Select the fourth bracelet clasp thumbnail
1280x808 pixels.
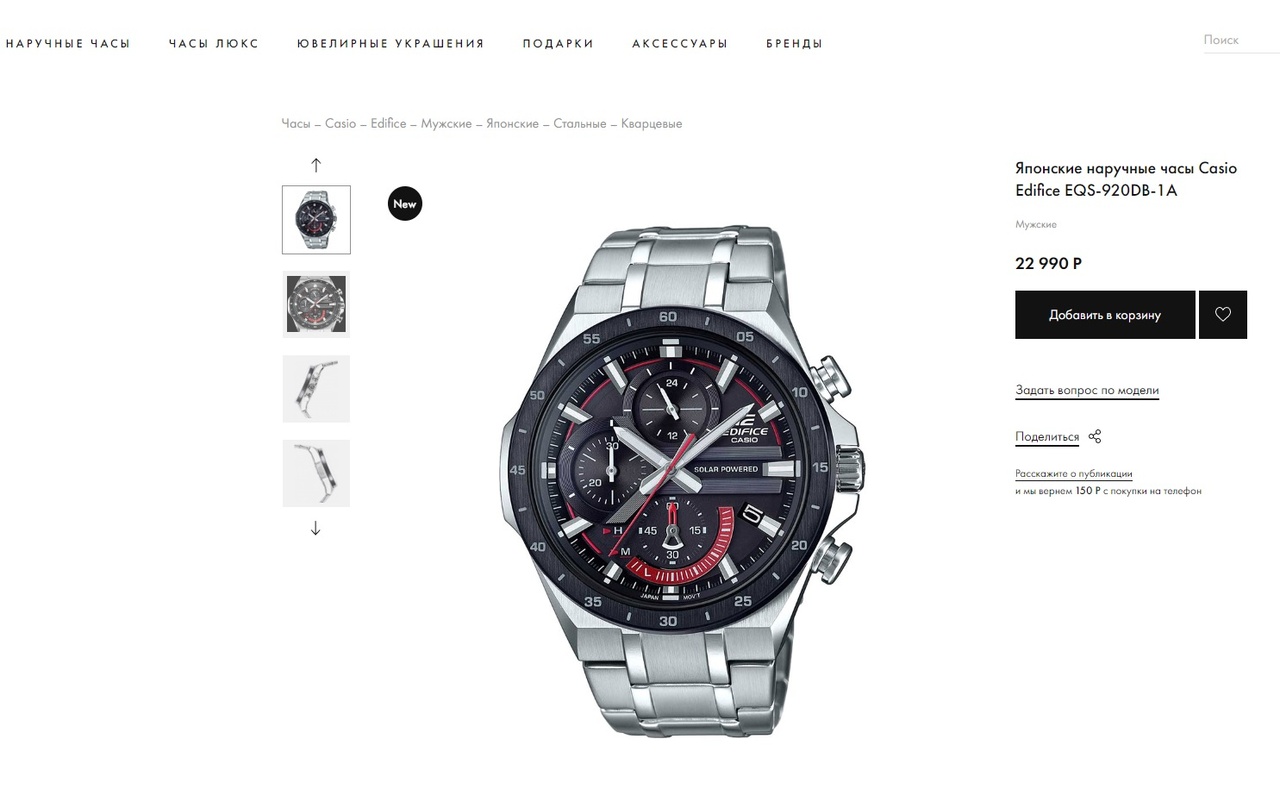316,473
